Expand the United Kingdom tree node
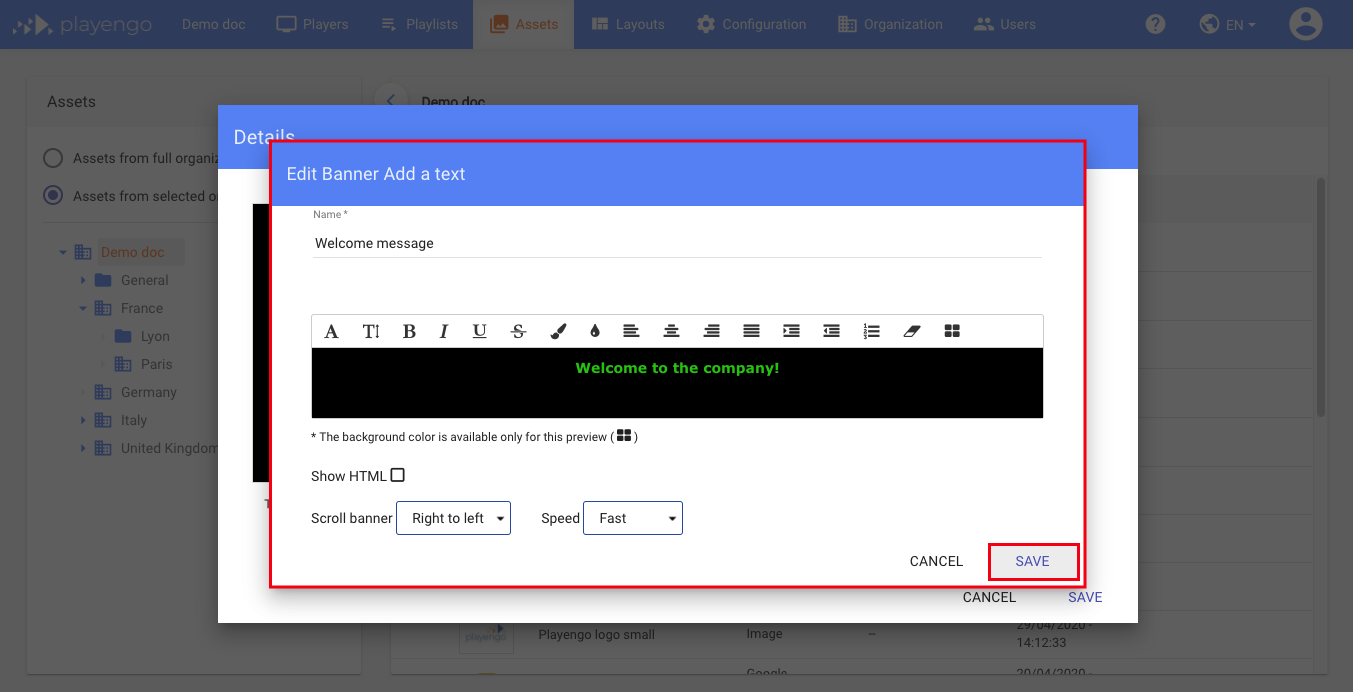The height and width of the screenshot is (692, 1353). pyautogui.click(x=83, y=449)
